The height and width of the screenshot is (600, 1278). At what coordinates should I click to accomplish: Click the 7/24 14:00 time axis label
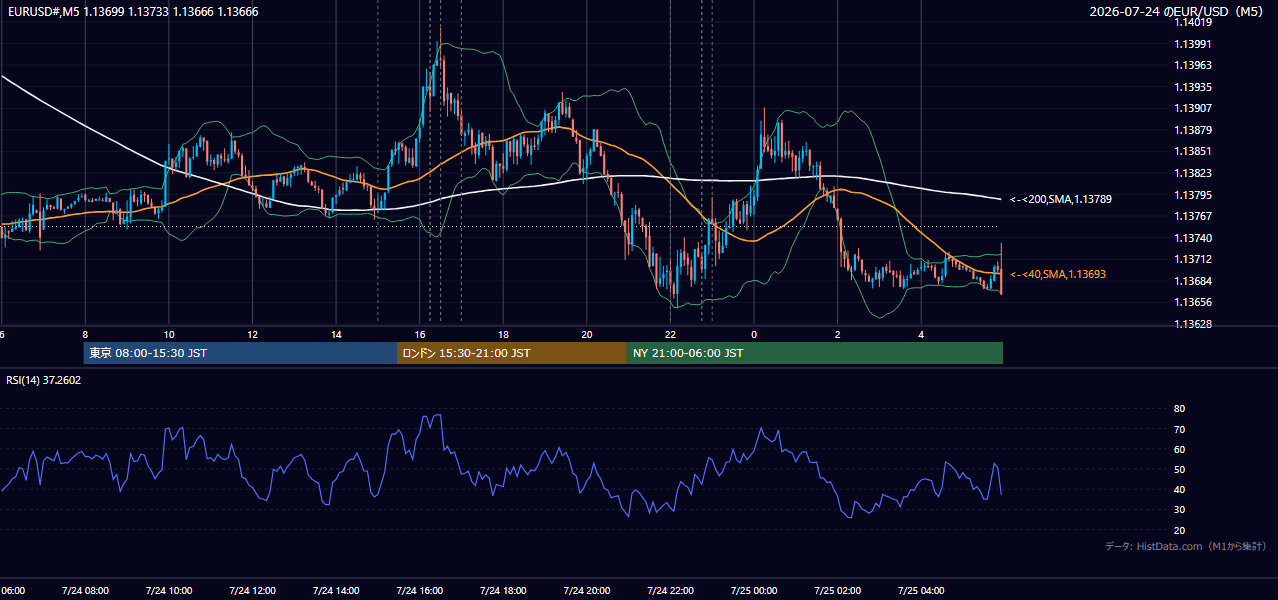click(336, 590)
